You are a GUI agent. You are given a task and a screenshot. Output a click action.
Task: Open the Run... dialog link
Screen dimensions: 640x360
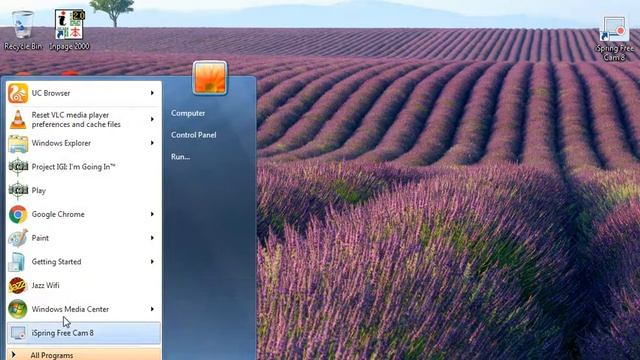click(180, 156)
